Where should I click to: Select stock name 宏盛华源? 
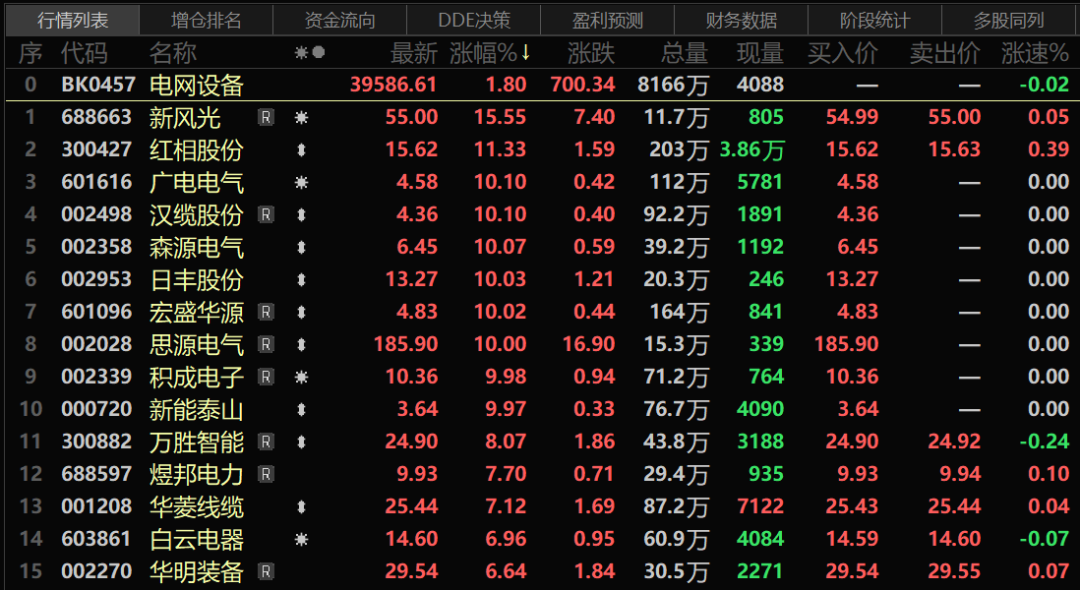(x=196, y=312)
